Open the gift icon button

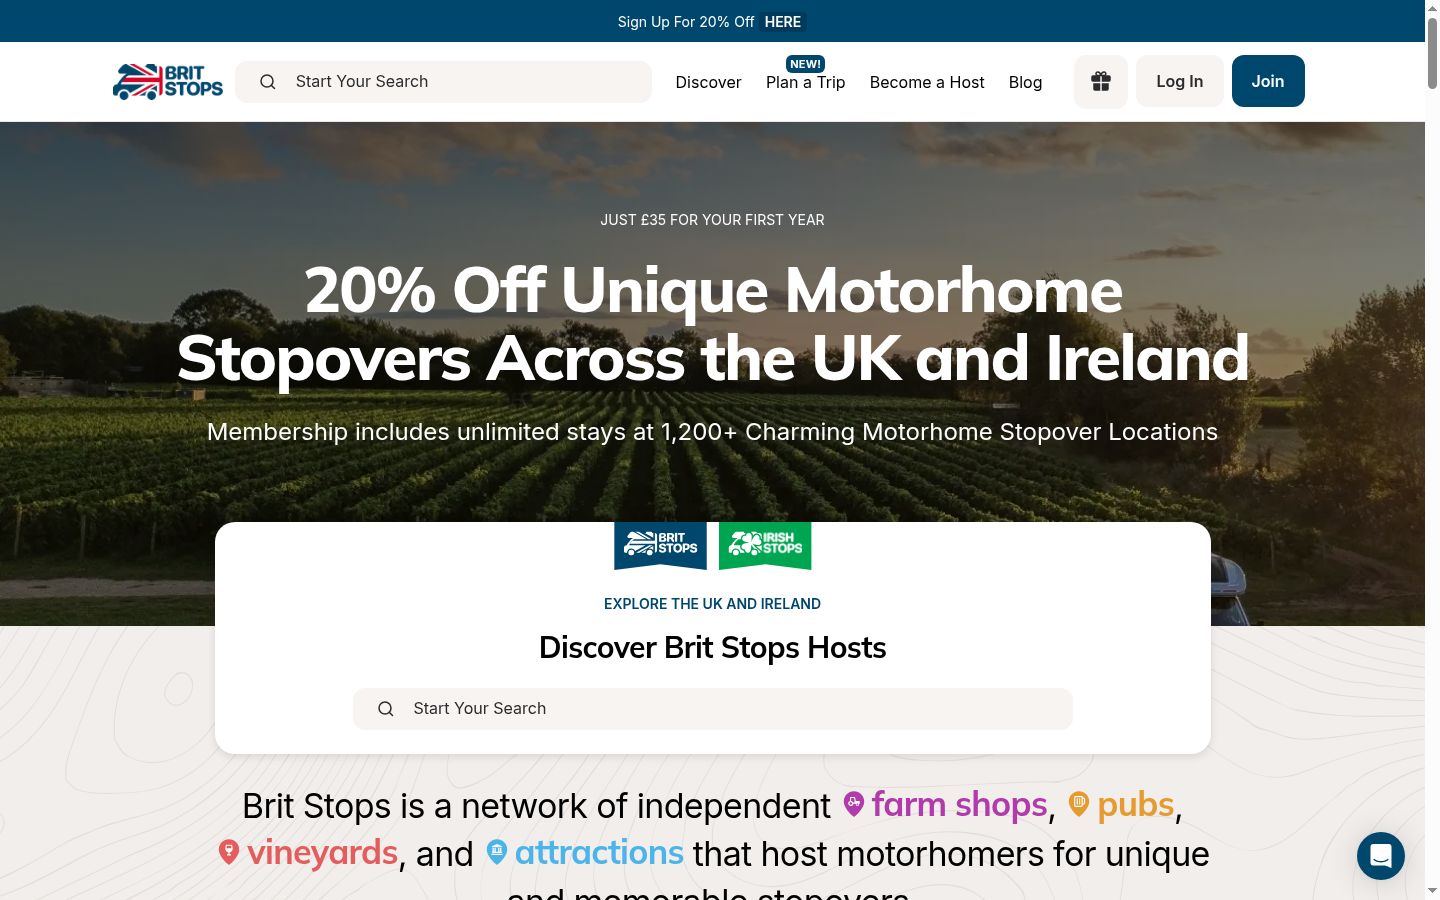[1101, 81]
